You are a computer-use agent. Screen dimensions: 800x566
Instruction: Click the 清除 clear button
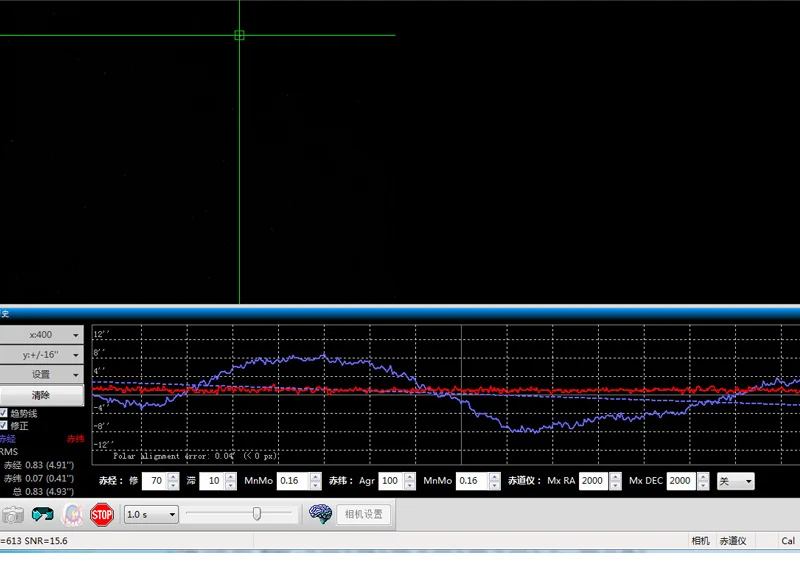[41, 395]
